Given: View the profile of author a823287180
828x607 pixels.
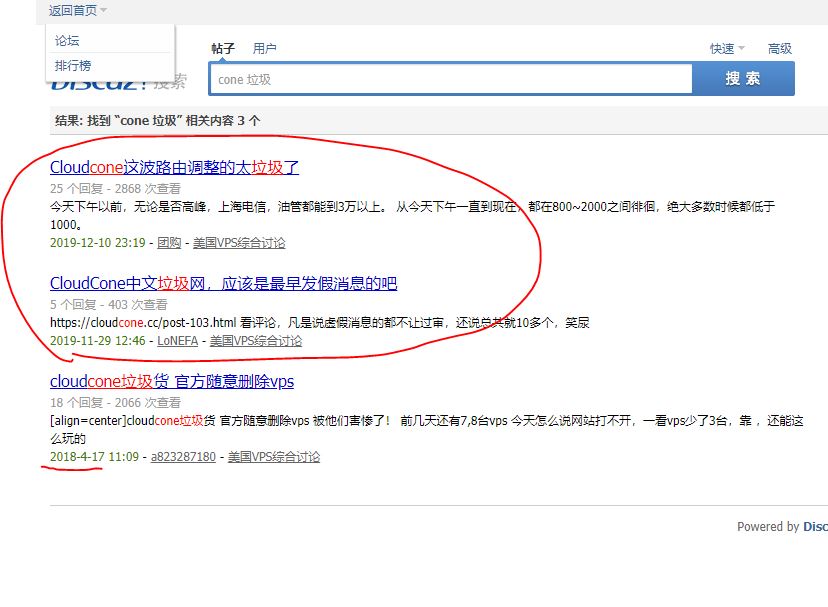Looking at the screenshot, I should 183,457.
